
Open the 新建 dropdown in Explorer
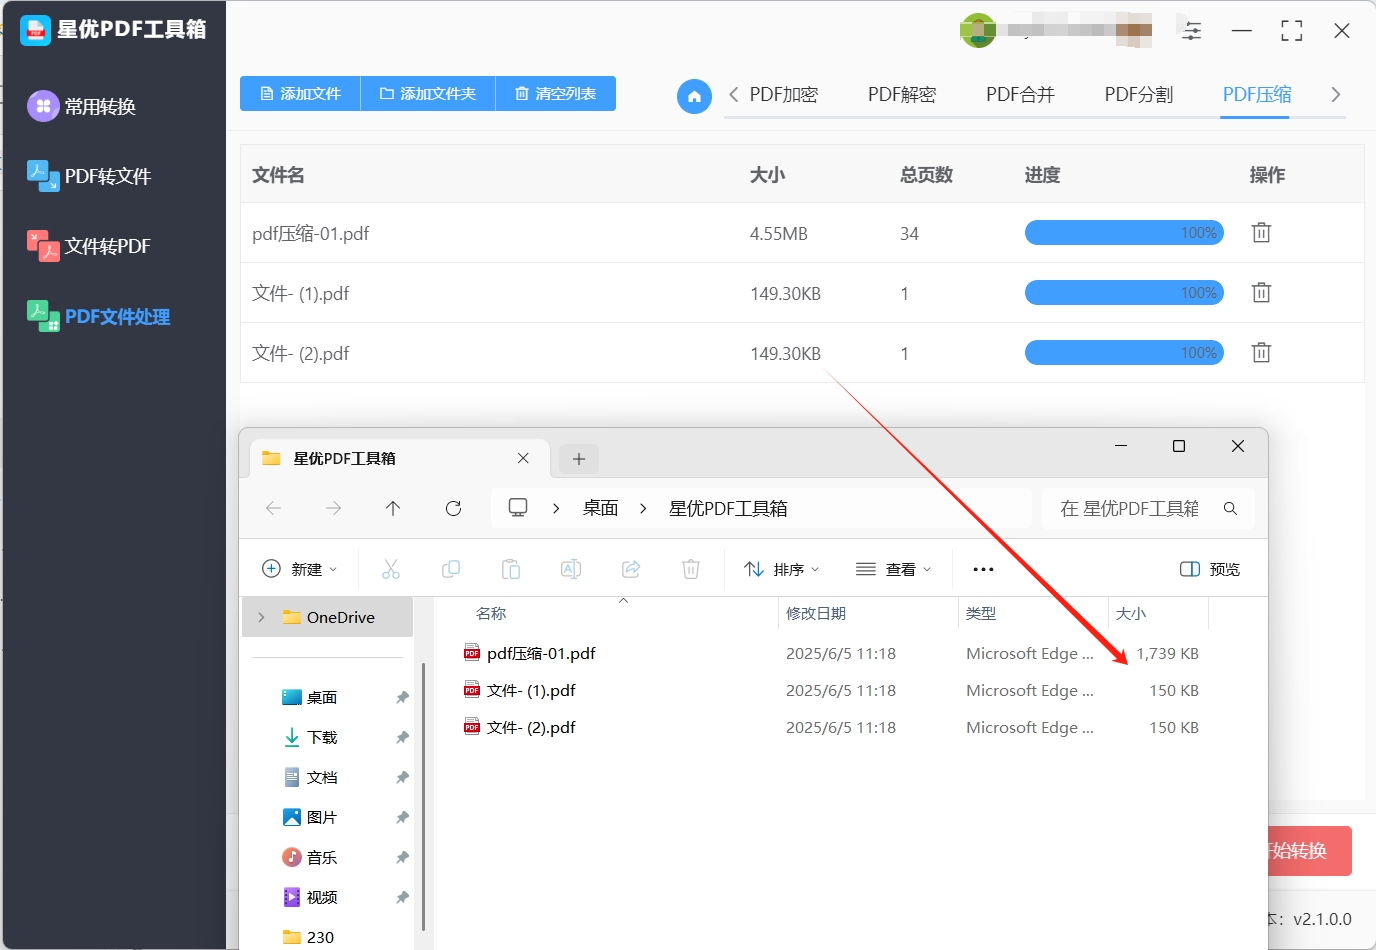click(x=299, y=569)
